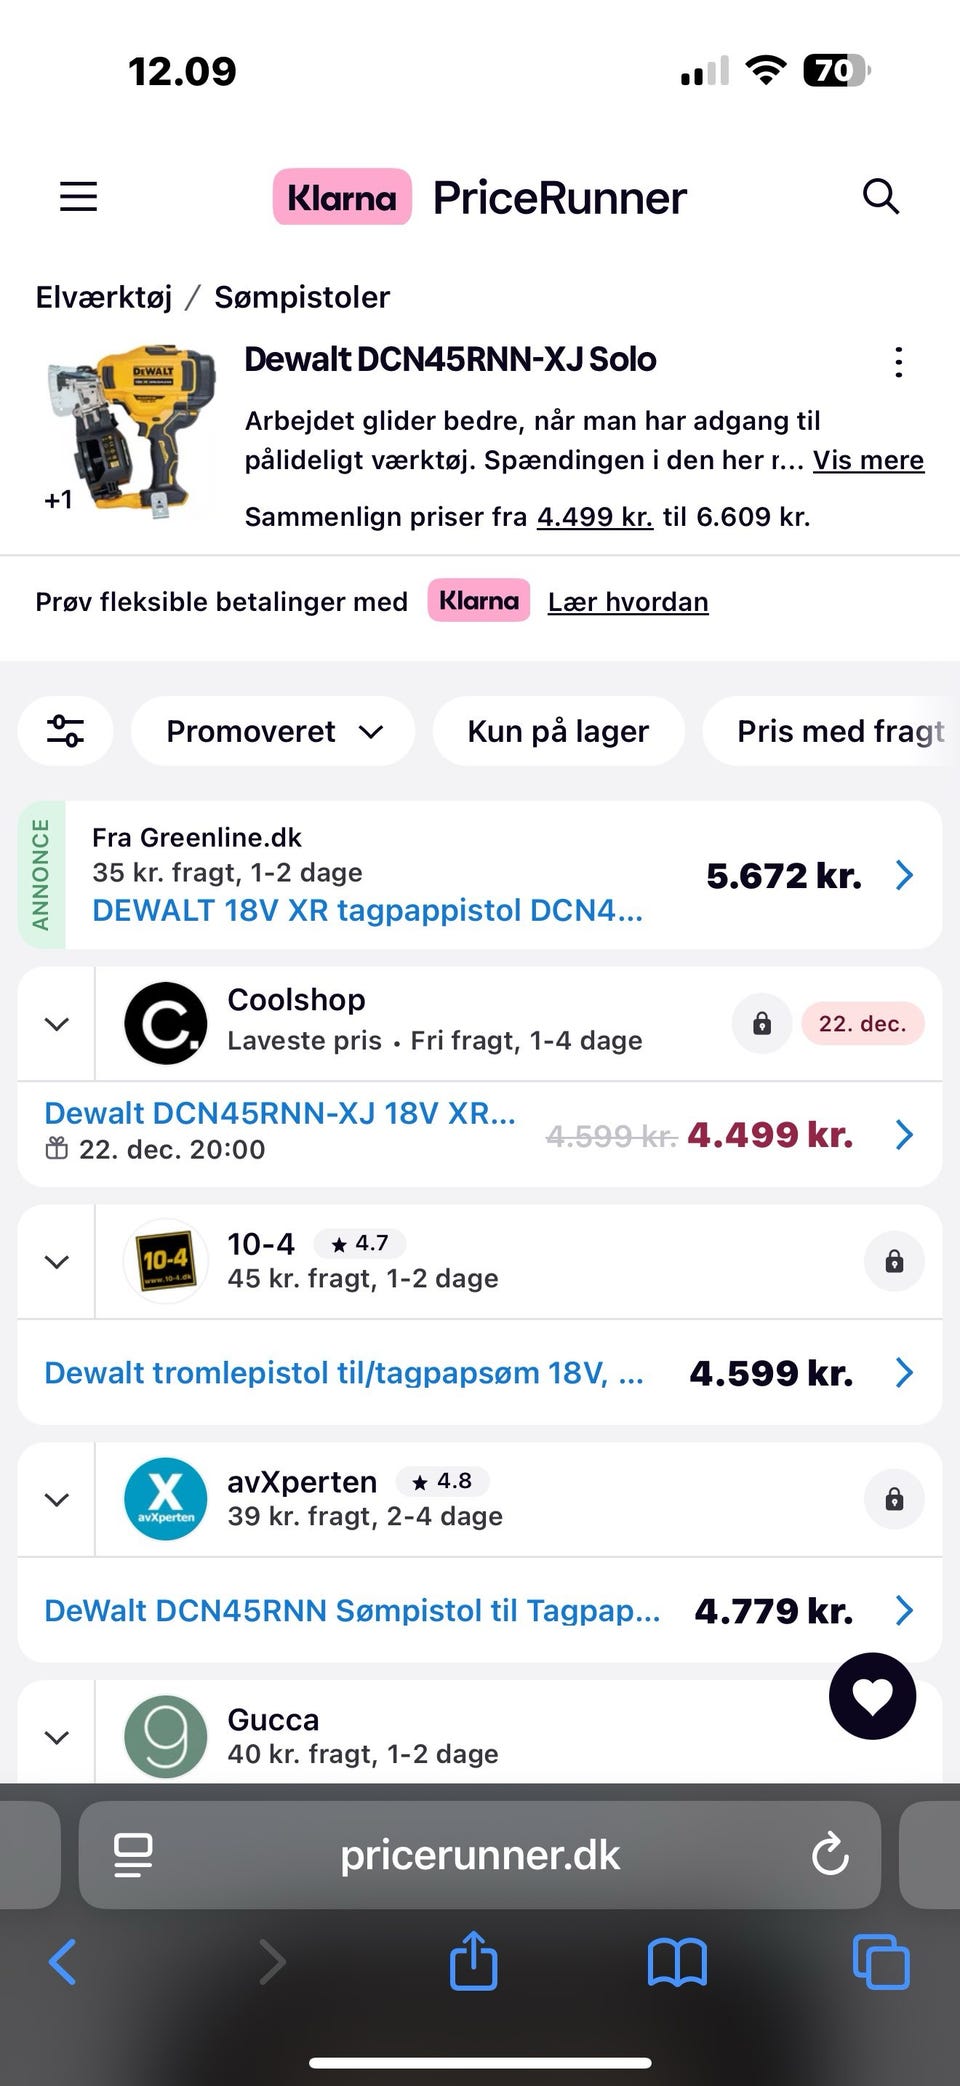Show Safari tabs overview
Screen dimensions: 960x2086
coord(880,1962)
